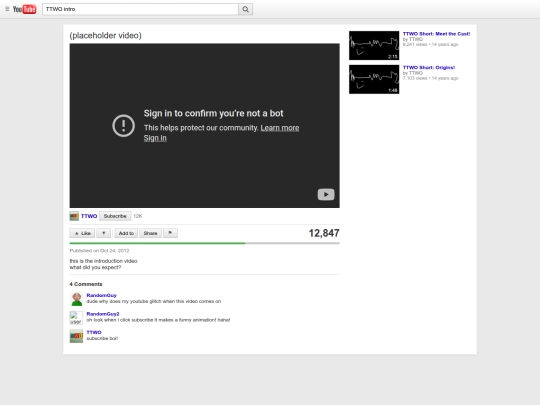
Task: Toggle the Subscribe button
Action: [115, 216]
